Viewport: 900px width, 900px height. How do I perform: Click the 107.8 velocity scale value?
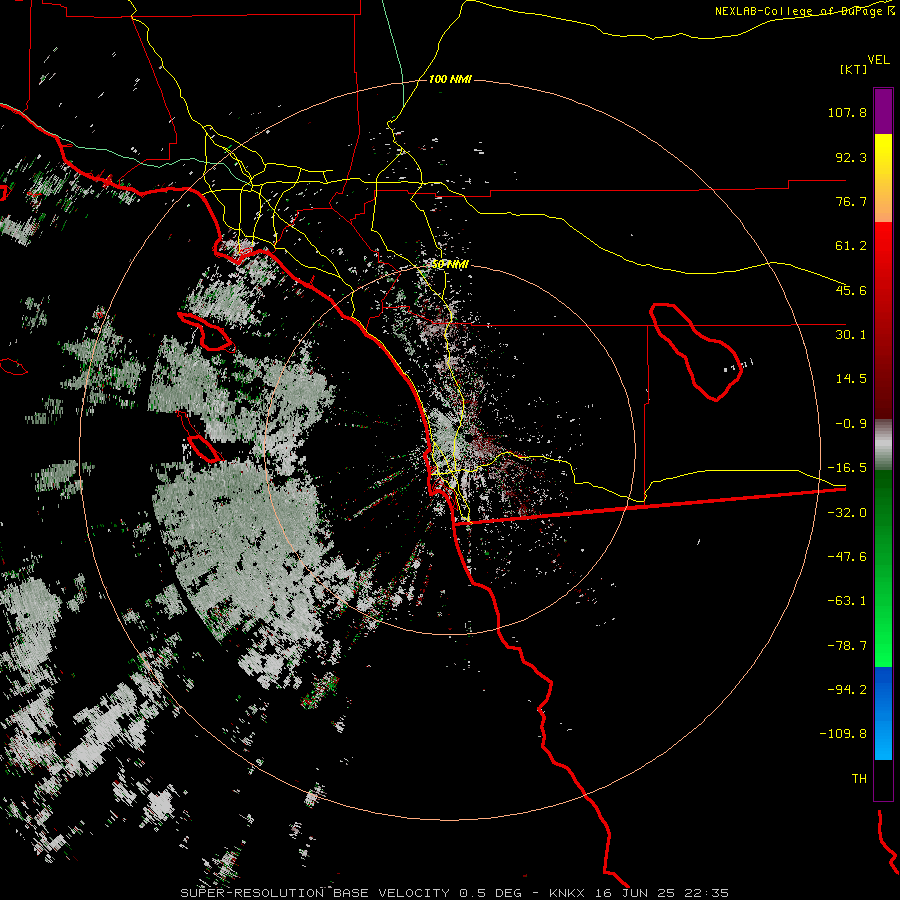(x=847, y=112)
